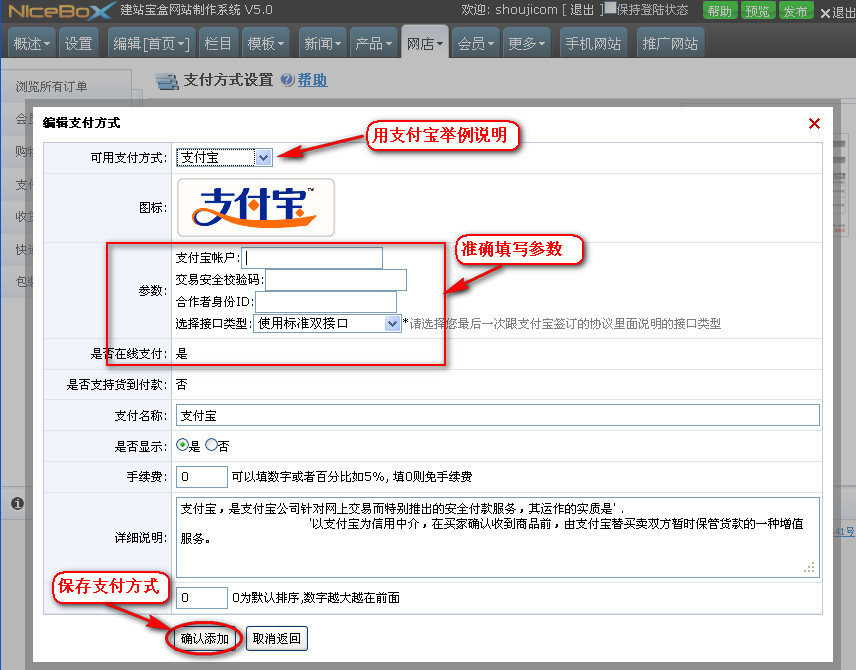Expand the 编辑[首页] menu
Viewport: 856px width, 670px height.
(151, 43)
